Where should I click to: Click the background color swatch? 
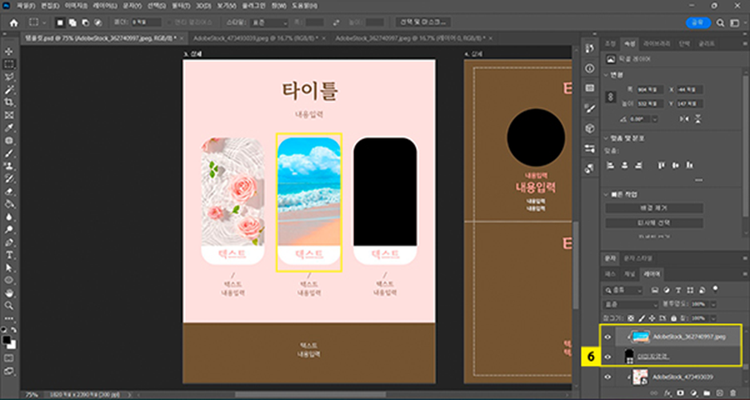pos(12,345)
